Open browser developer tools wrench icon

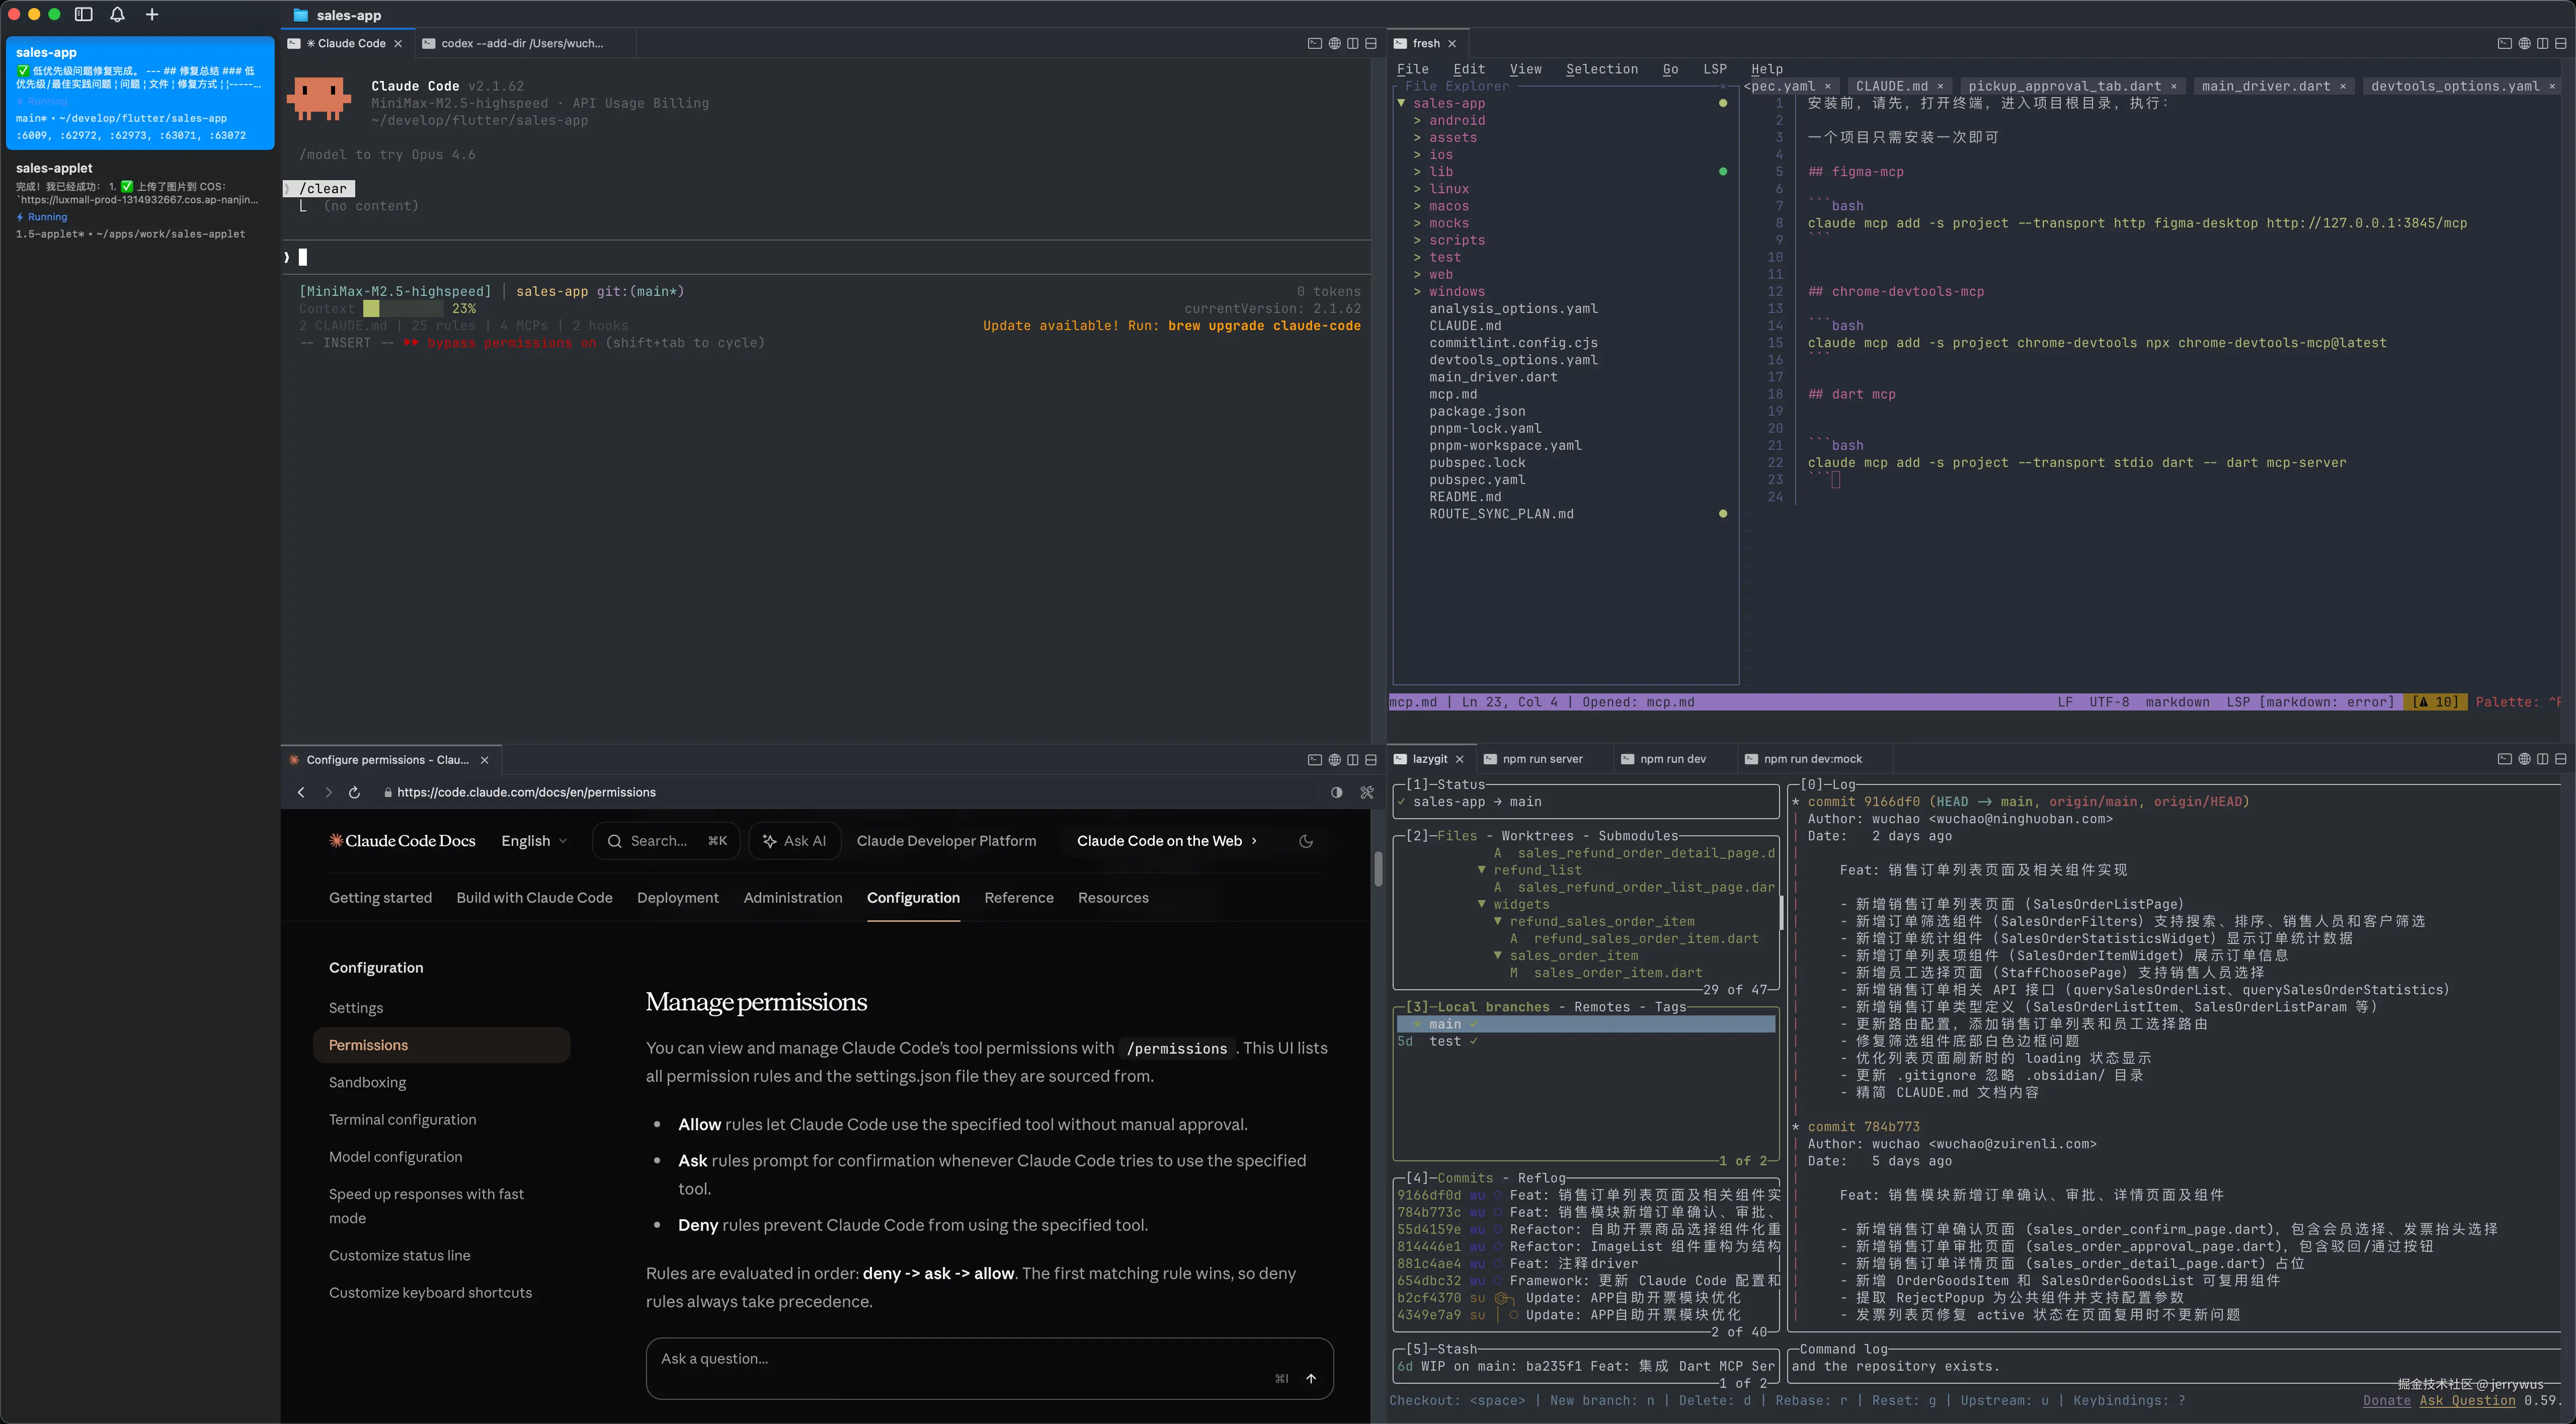click(1367, 792)
